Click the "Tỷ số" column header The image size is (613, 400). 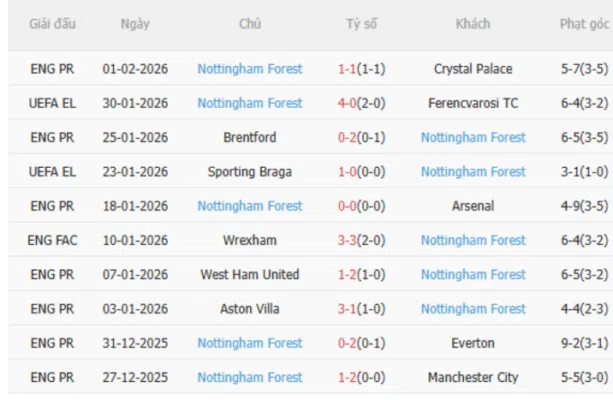pyautogui.click(x=361, y=23)
